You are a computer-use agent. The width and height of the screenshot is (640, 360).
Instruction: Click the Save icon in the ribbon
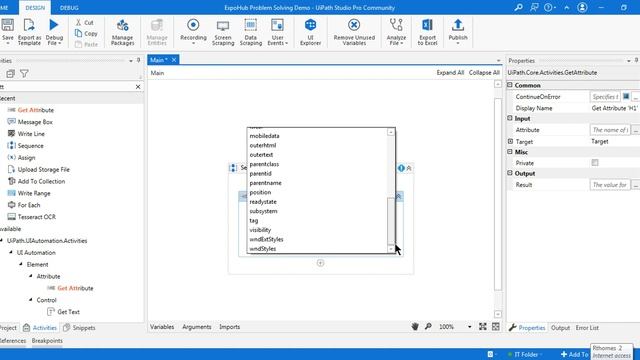[7, 25]
